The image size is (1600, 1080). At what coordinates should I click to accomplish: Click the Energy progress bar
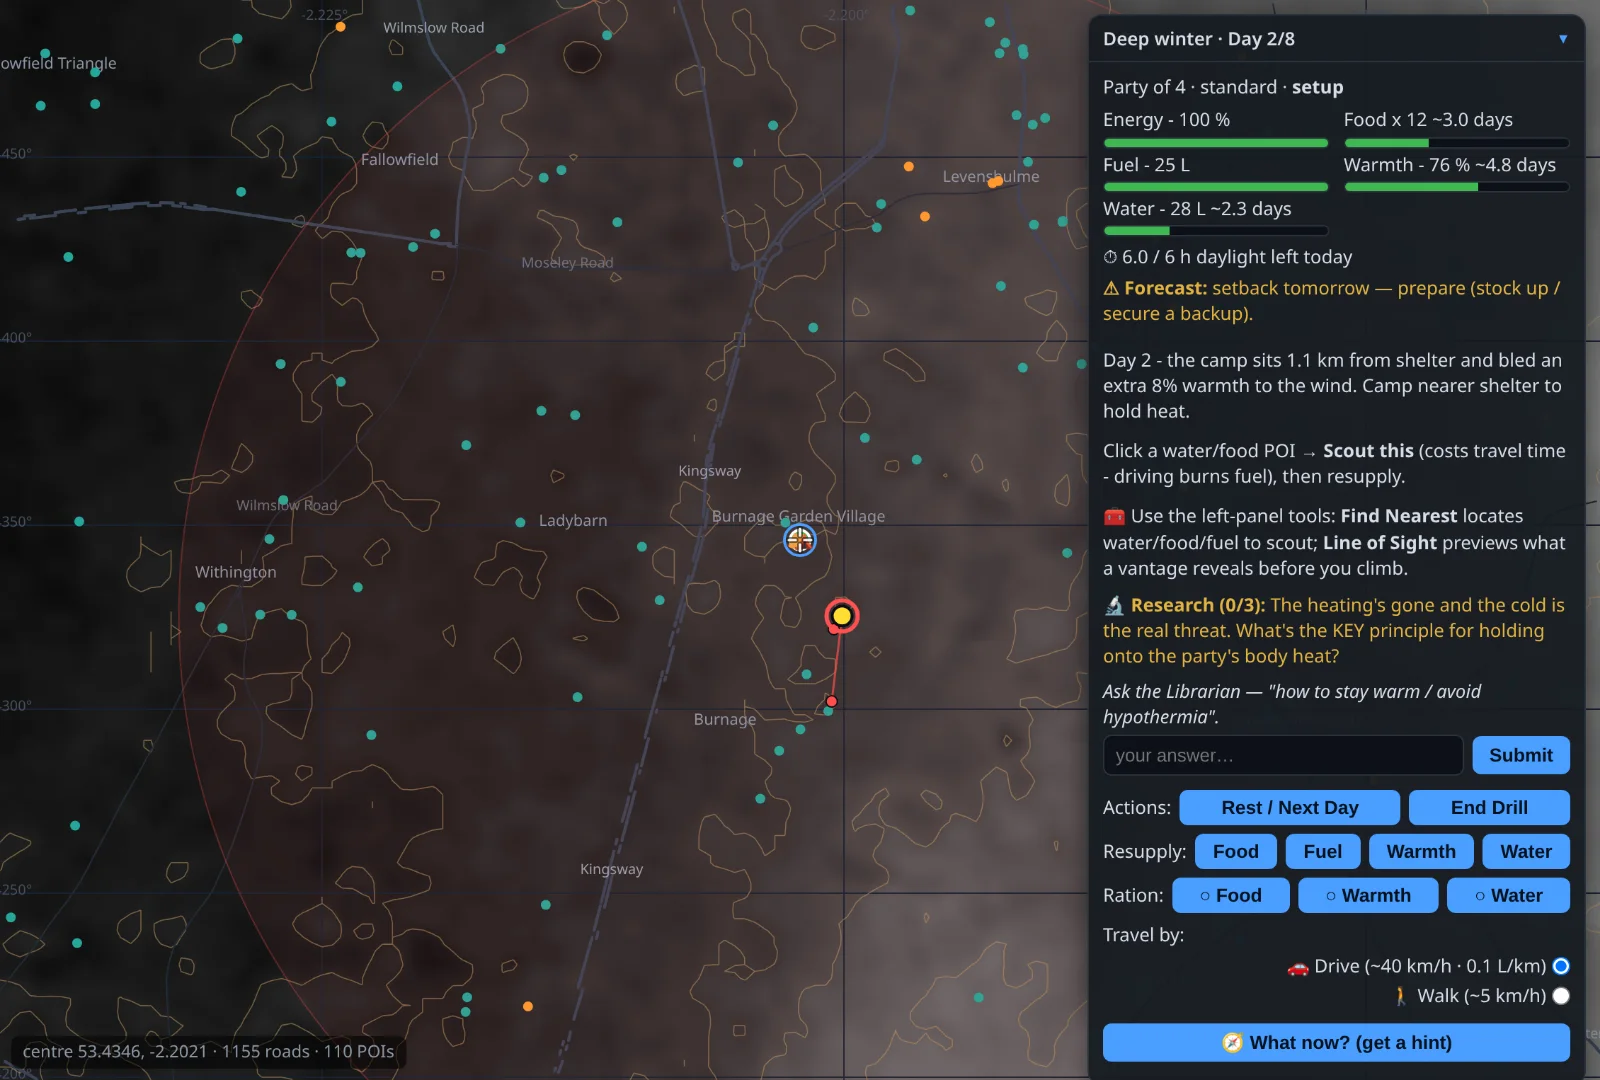[x=1215, y=143]
